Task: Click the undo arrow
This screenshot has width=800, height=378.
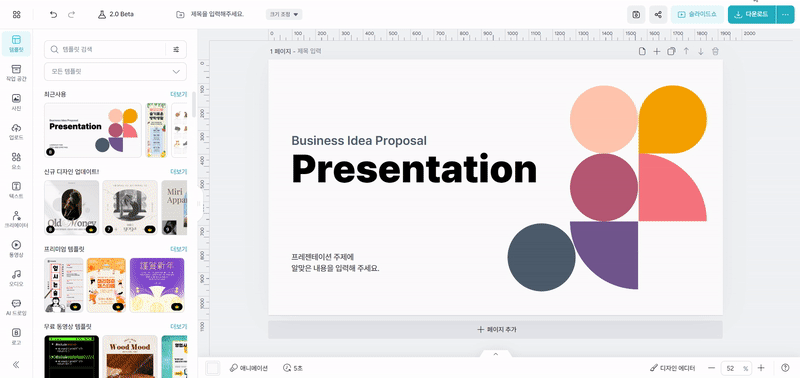Action: coord(54,14)
